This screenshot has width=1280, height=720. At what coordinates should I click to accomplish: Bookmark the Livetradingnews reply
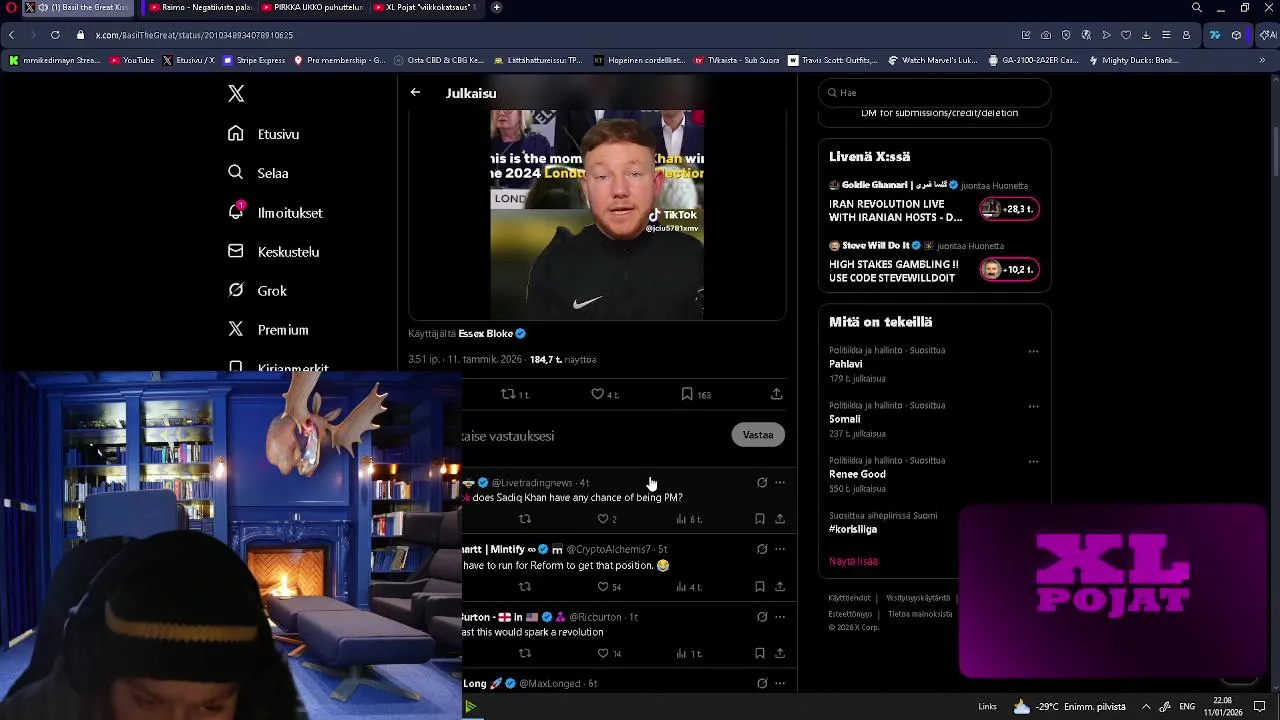click(x=760, y=519)
